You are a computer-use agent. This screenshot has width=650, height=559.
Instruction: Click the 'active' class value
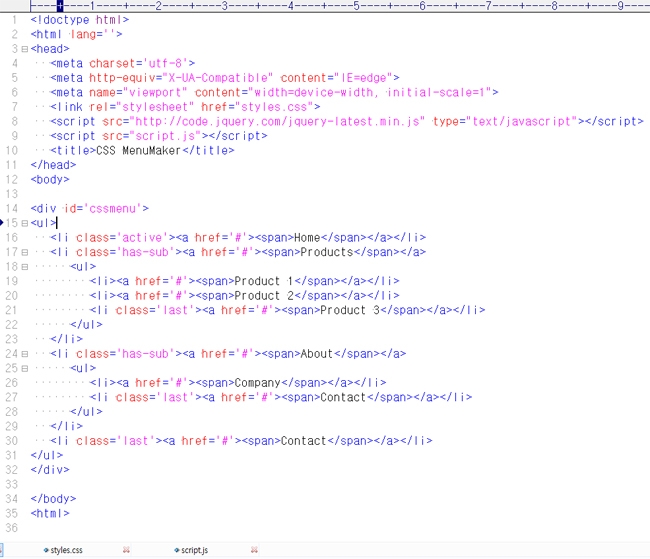click(x=142, y=238)
